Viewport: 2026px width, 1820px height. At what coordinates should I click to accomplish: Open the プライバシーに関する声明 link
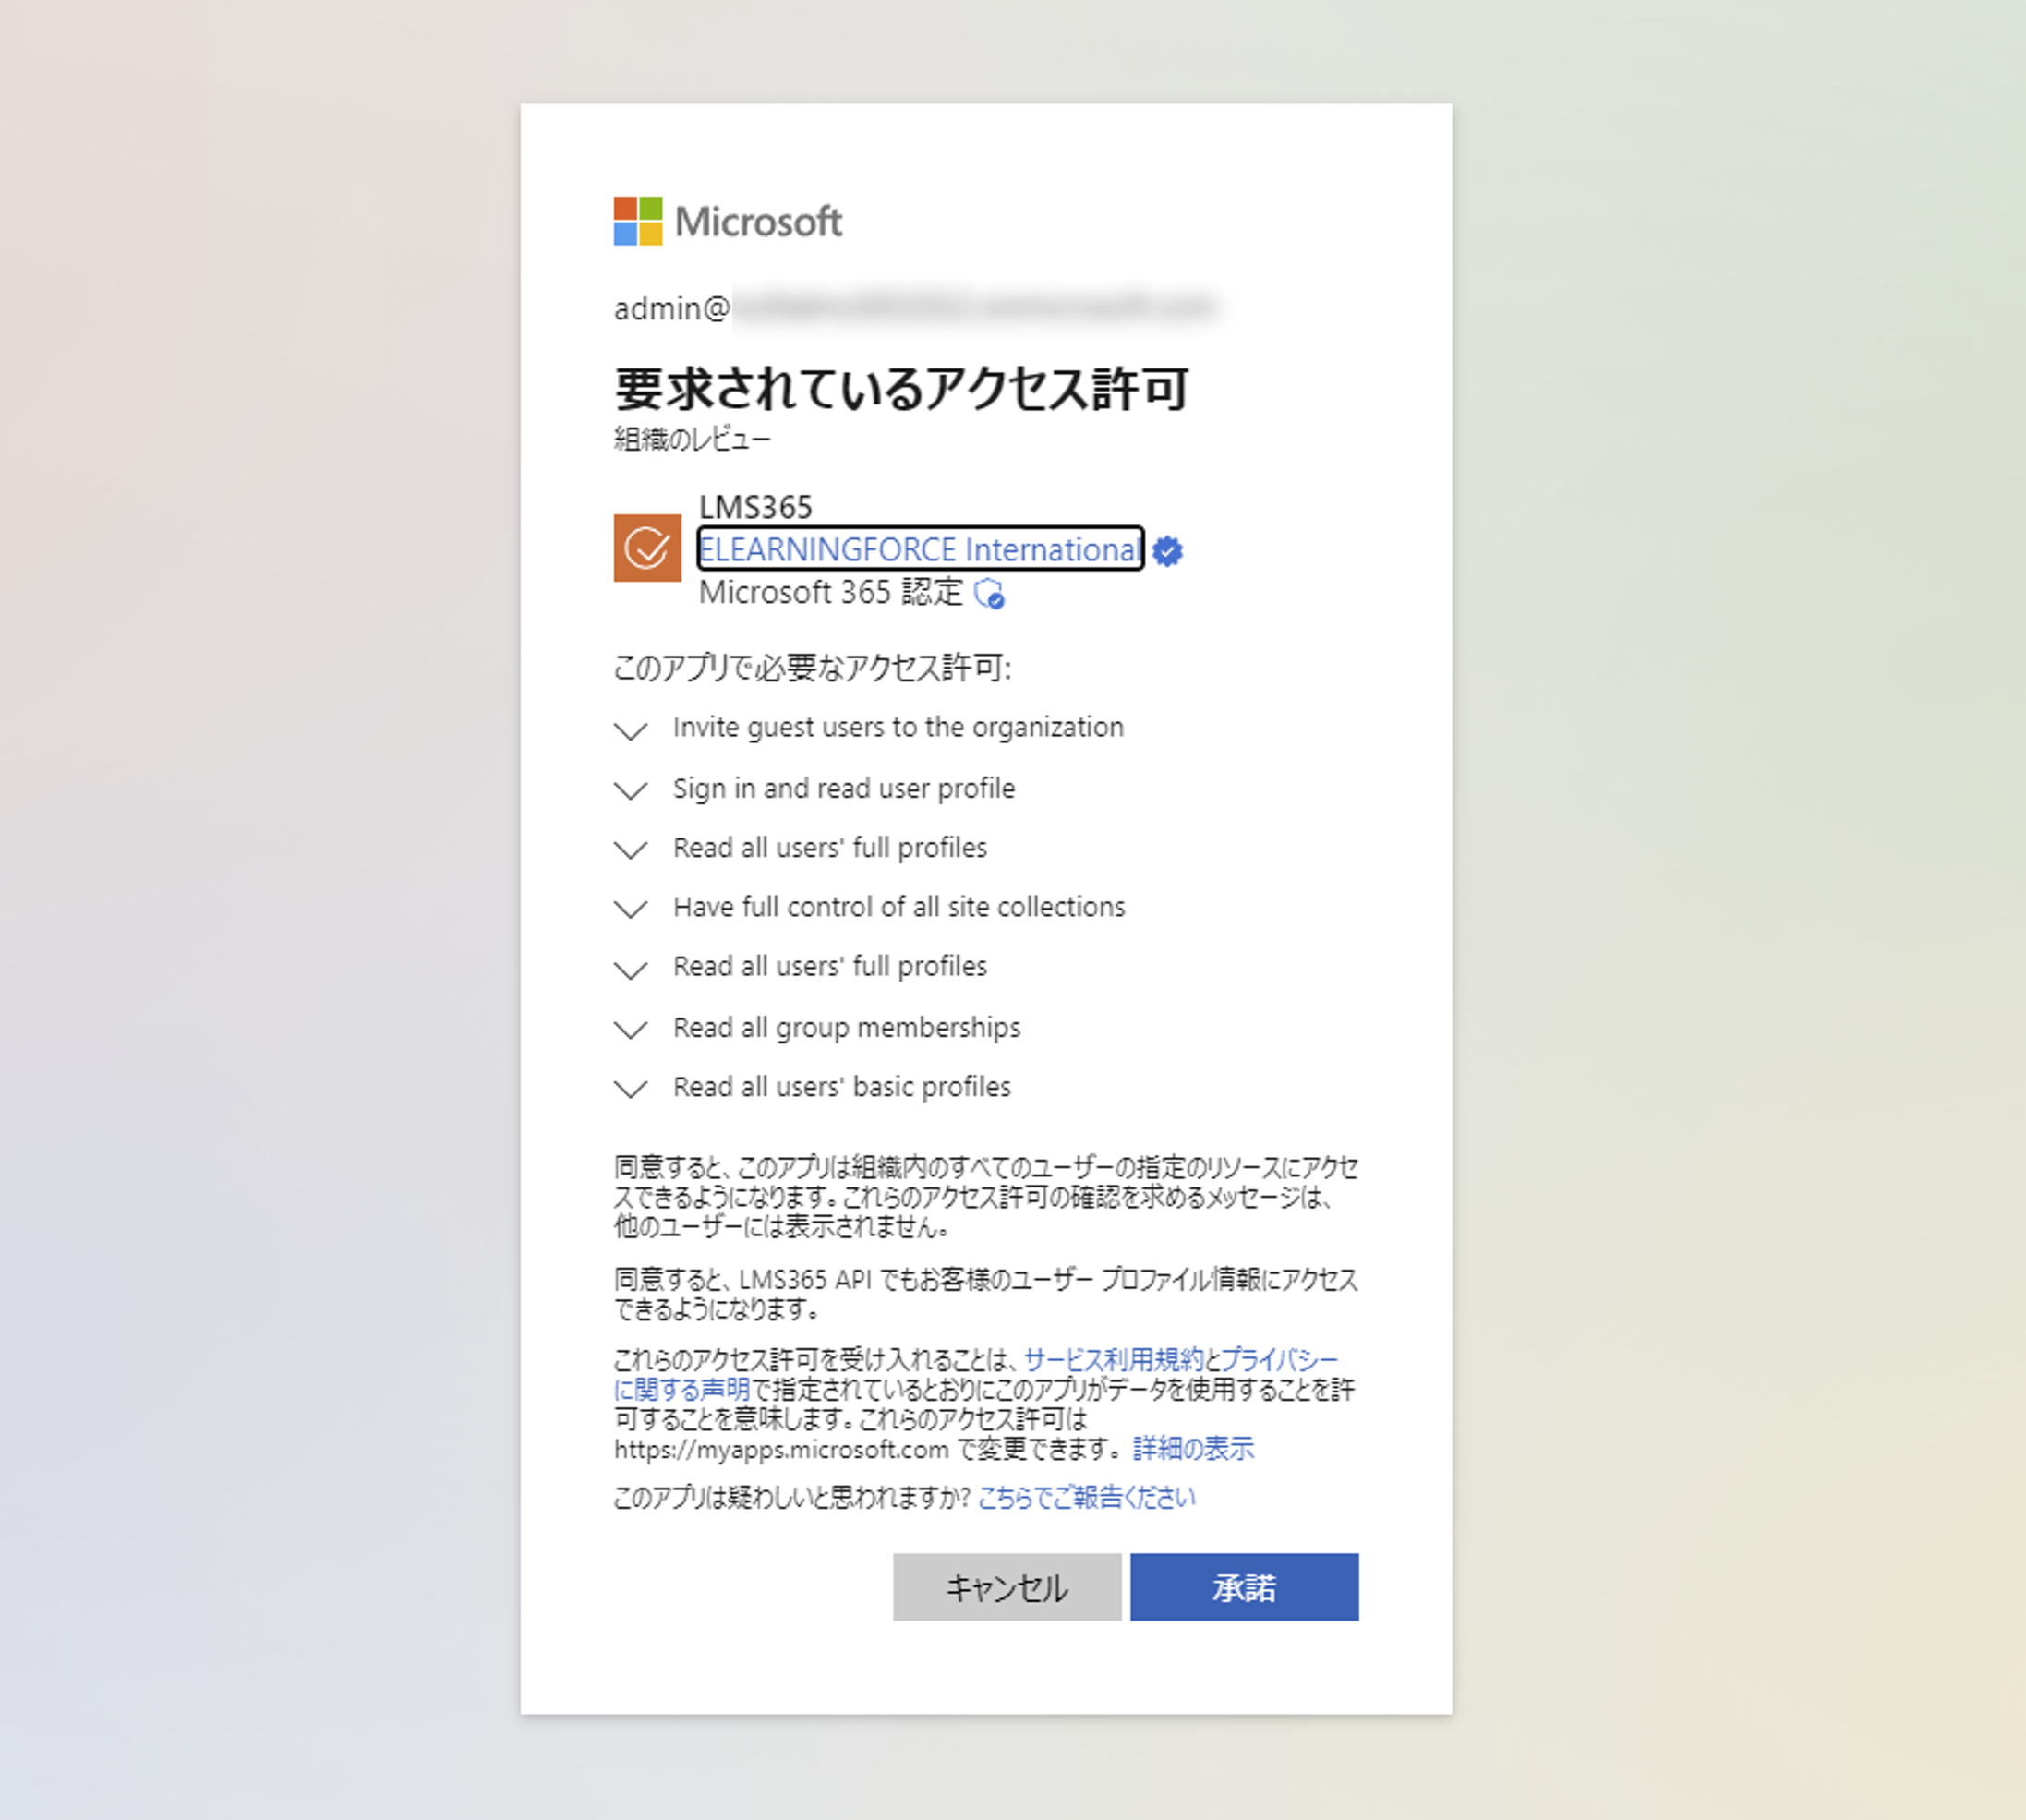(x=1279, y=1360)
